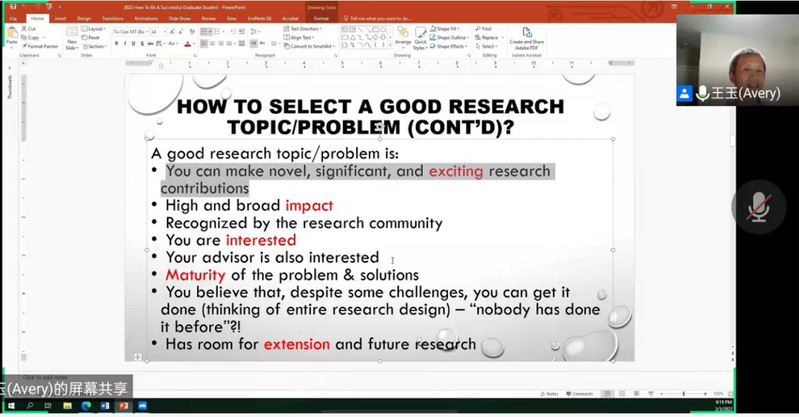Click the Format Painter tool

40,46
